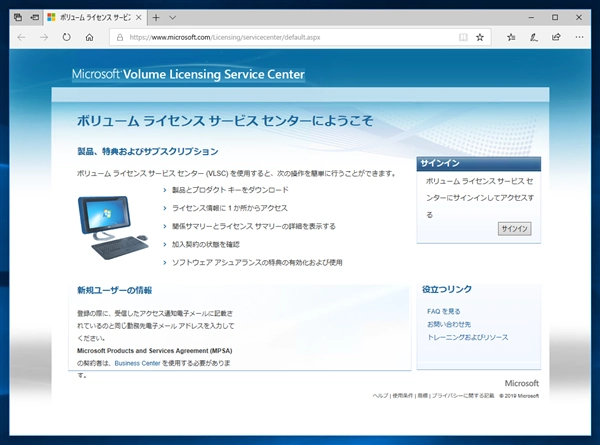Share this page icon

[556, 37]
